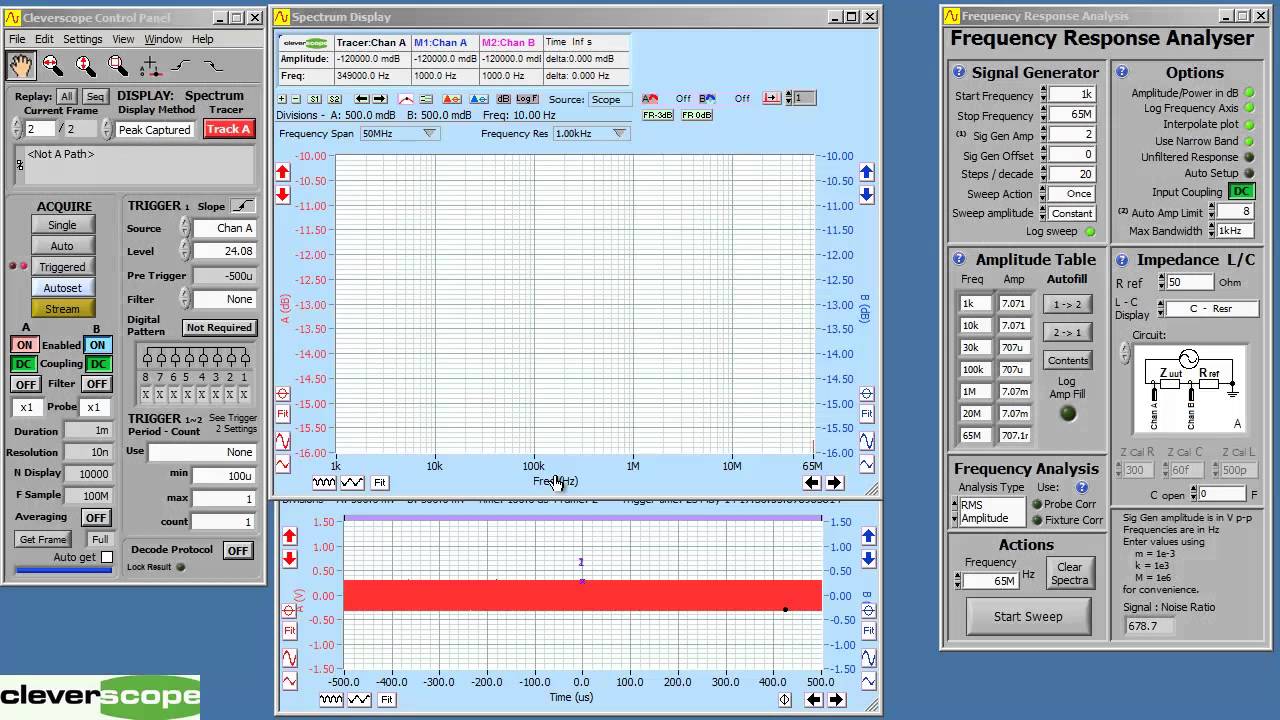Viewport: 1280px width, 720px height.
Task: Open the View menu
Action: pos(123,39)
